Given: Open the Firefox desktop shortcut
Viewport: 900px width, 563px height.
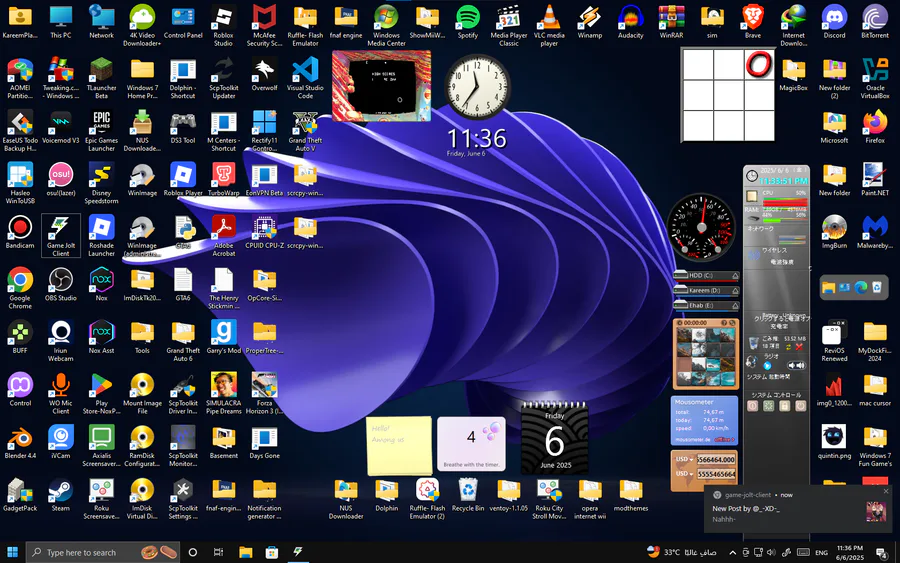Looking at the screenshot, I should (x=875, y=127).
